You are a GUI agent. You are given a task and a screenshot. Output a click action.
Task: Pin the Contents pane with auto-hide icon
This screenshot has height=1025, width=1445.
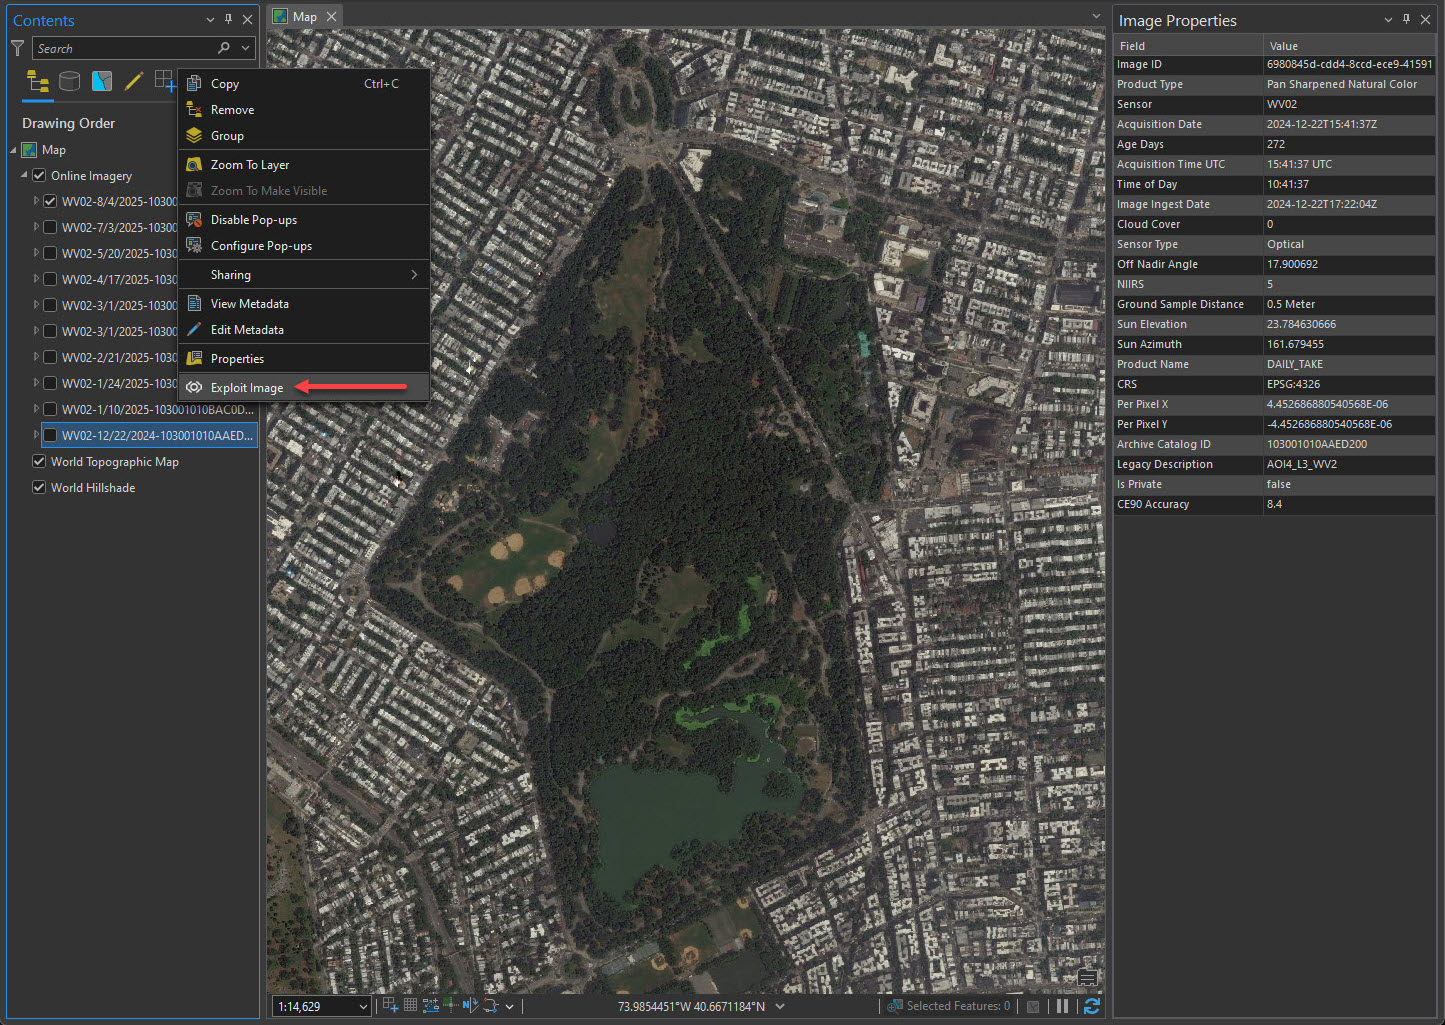click(x=229, y=20)
